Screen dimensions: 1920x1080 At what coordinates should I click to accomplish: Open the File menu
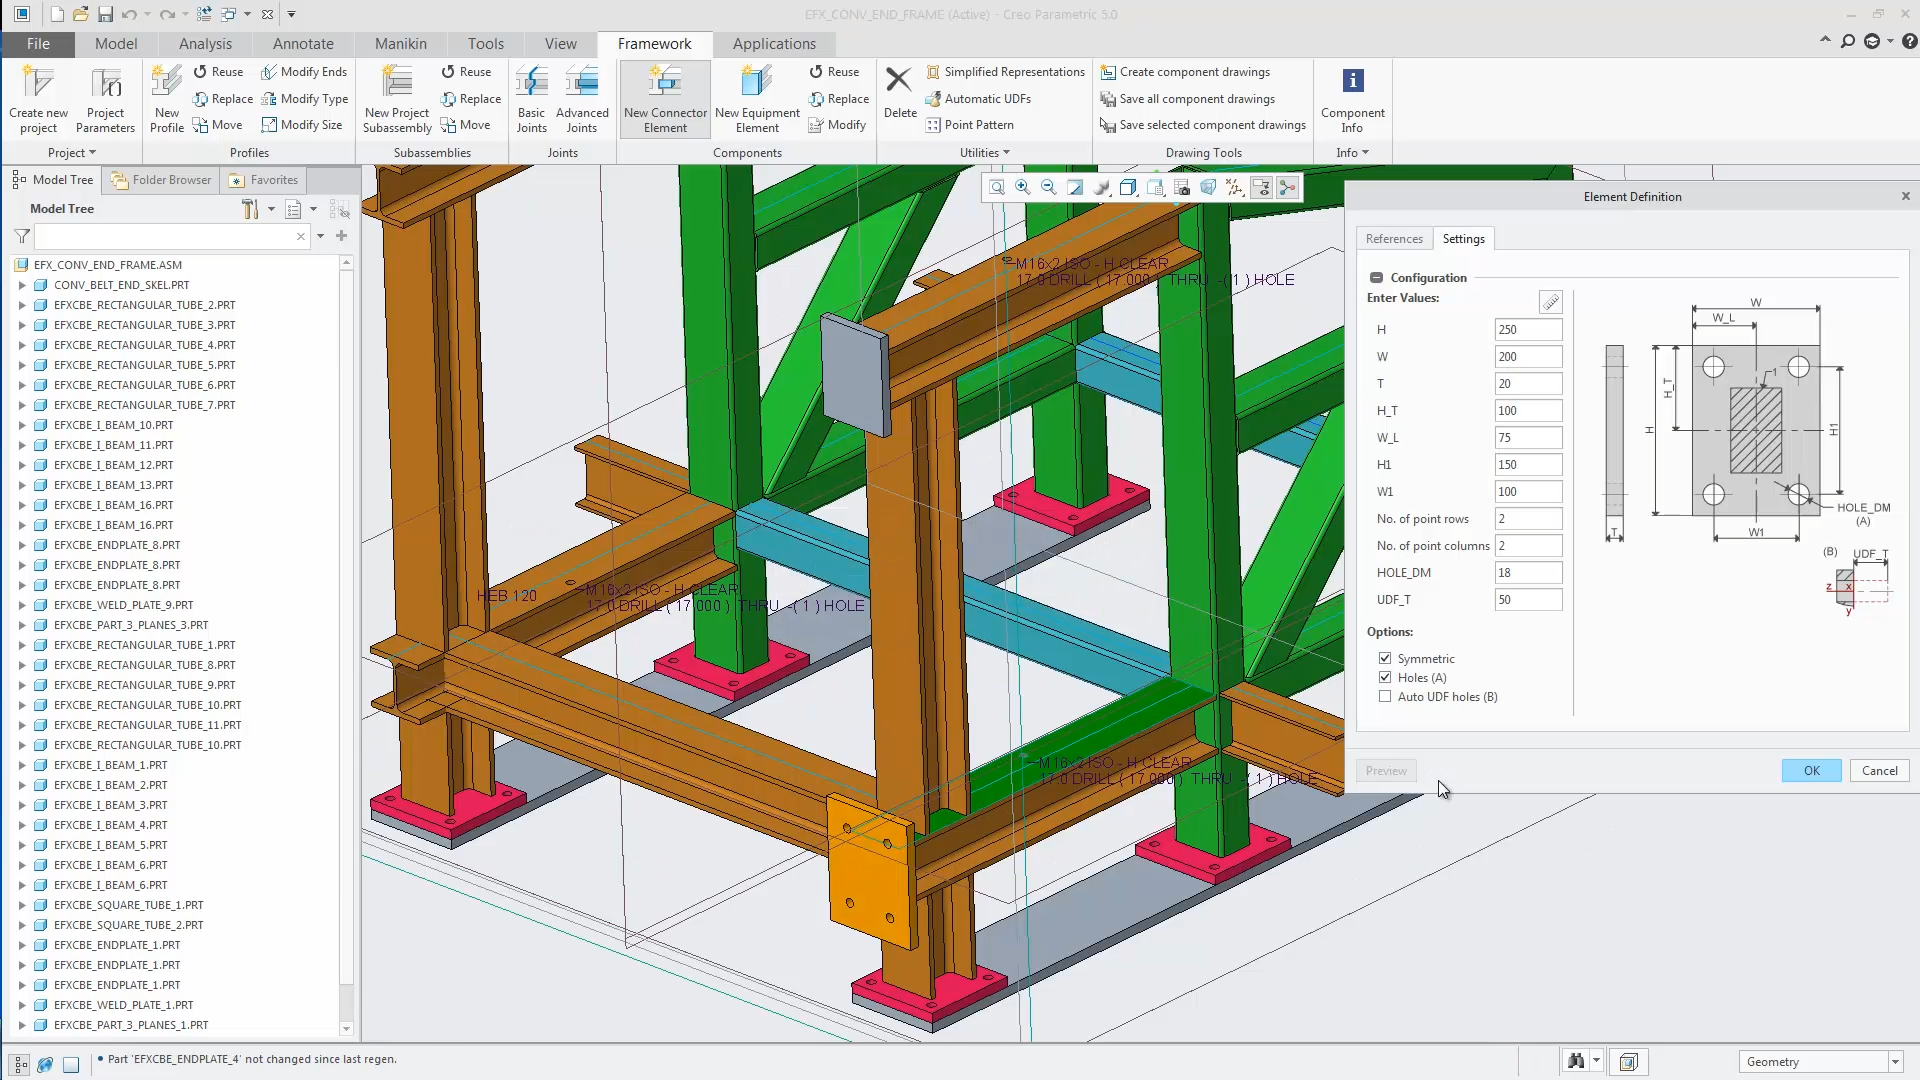tap(38, 44)
